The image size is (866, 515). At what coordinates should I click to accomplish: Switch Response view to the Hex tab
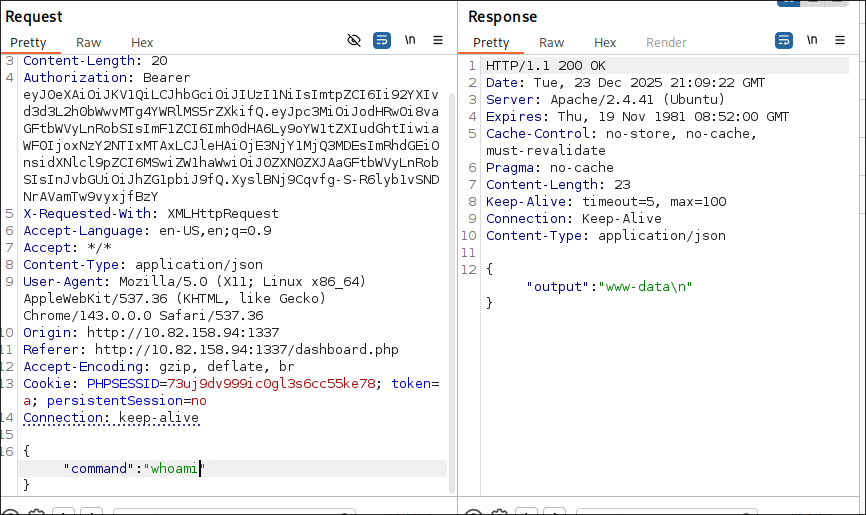pos(605,43)
